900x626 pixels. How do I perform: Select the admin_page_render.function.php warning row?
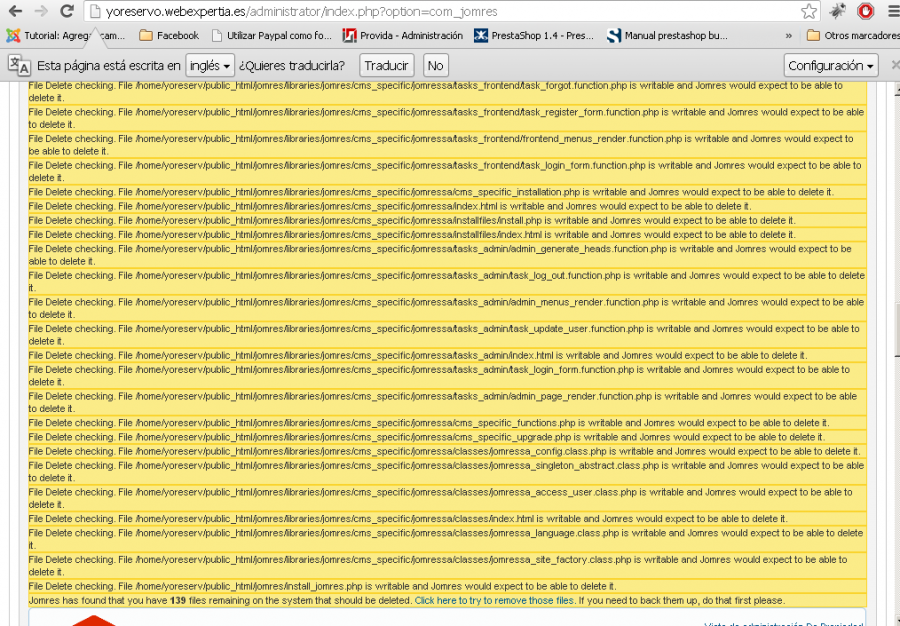point(447,402)
